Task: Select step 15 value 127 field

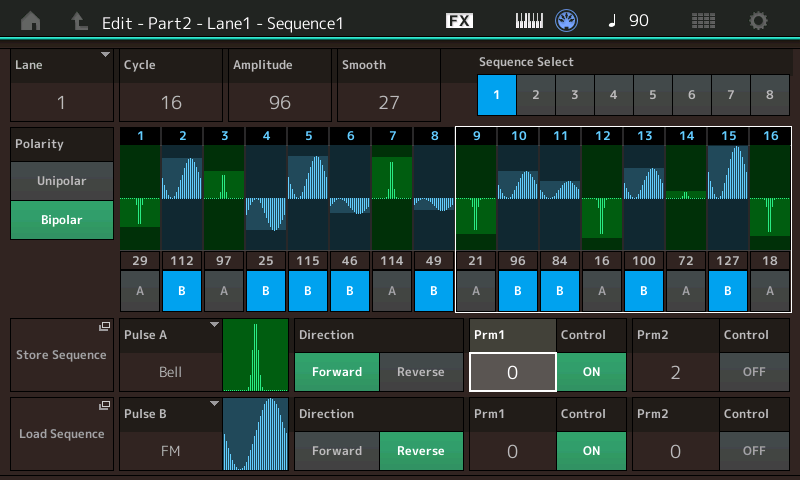Action: (728, 260)
